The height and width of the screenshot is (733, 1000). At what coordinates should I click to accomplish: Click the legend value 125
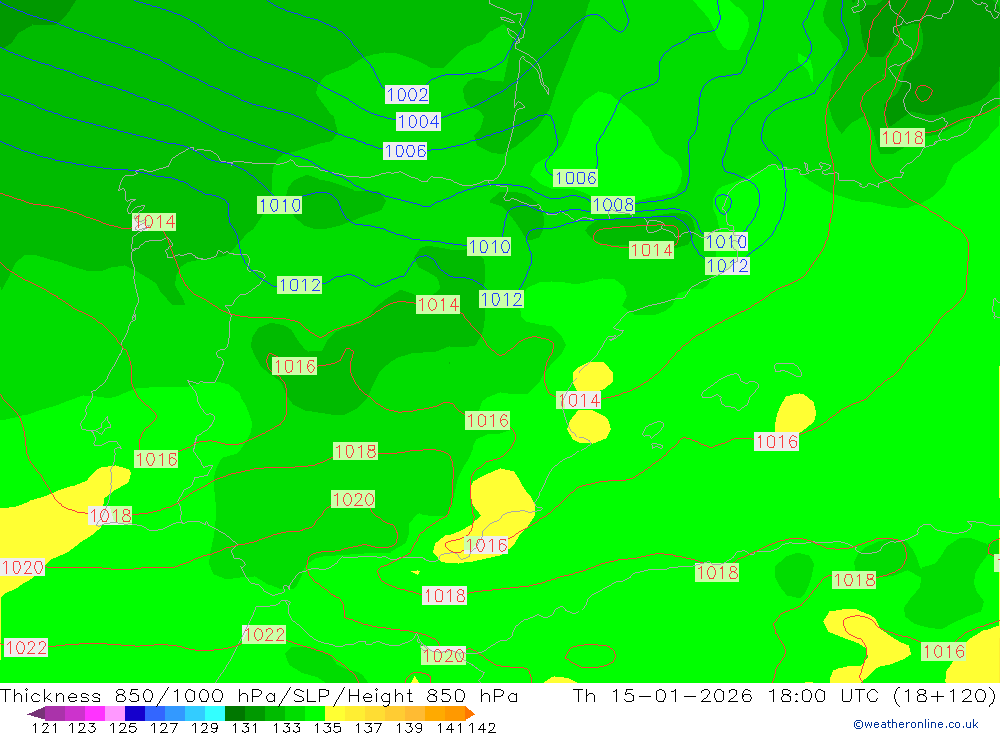[123, 728]
